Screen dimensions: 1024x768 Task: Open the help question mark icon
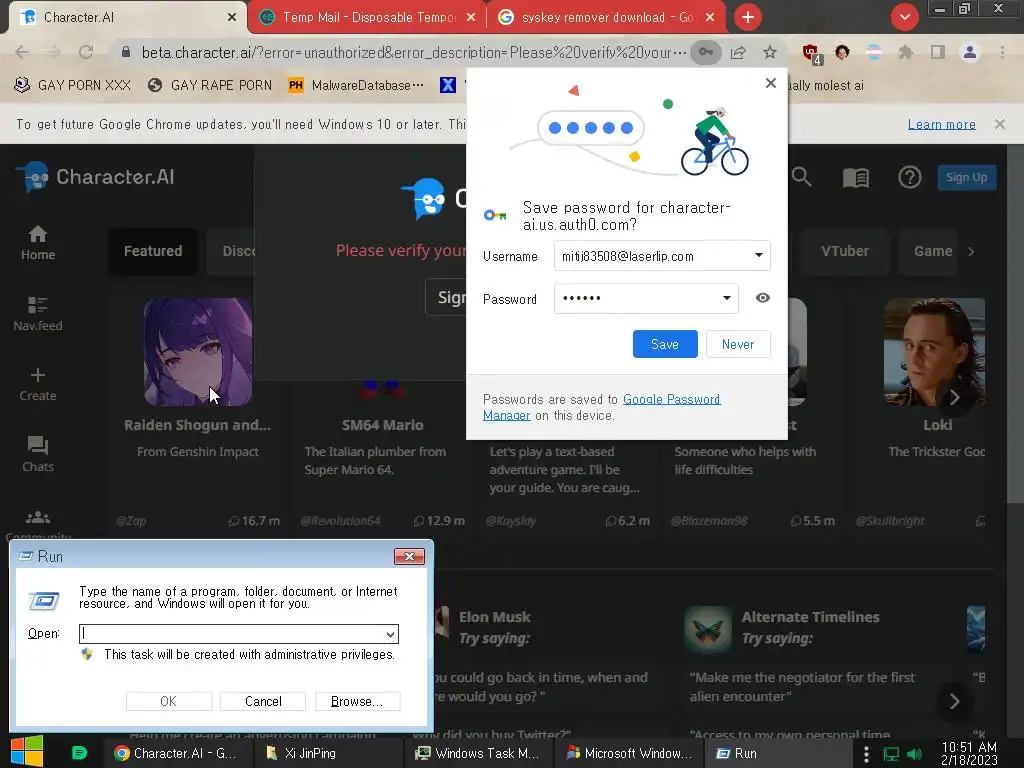click(x=909, y=177)
